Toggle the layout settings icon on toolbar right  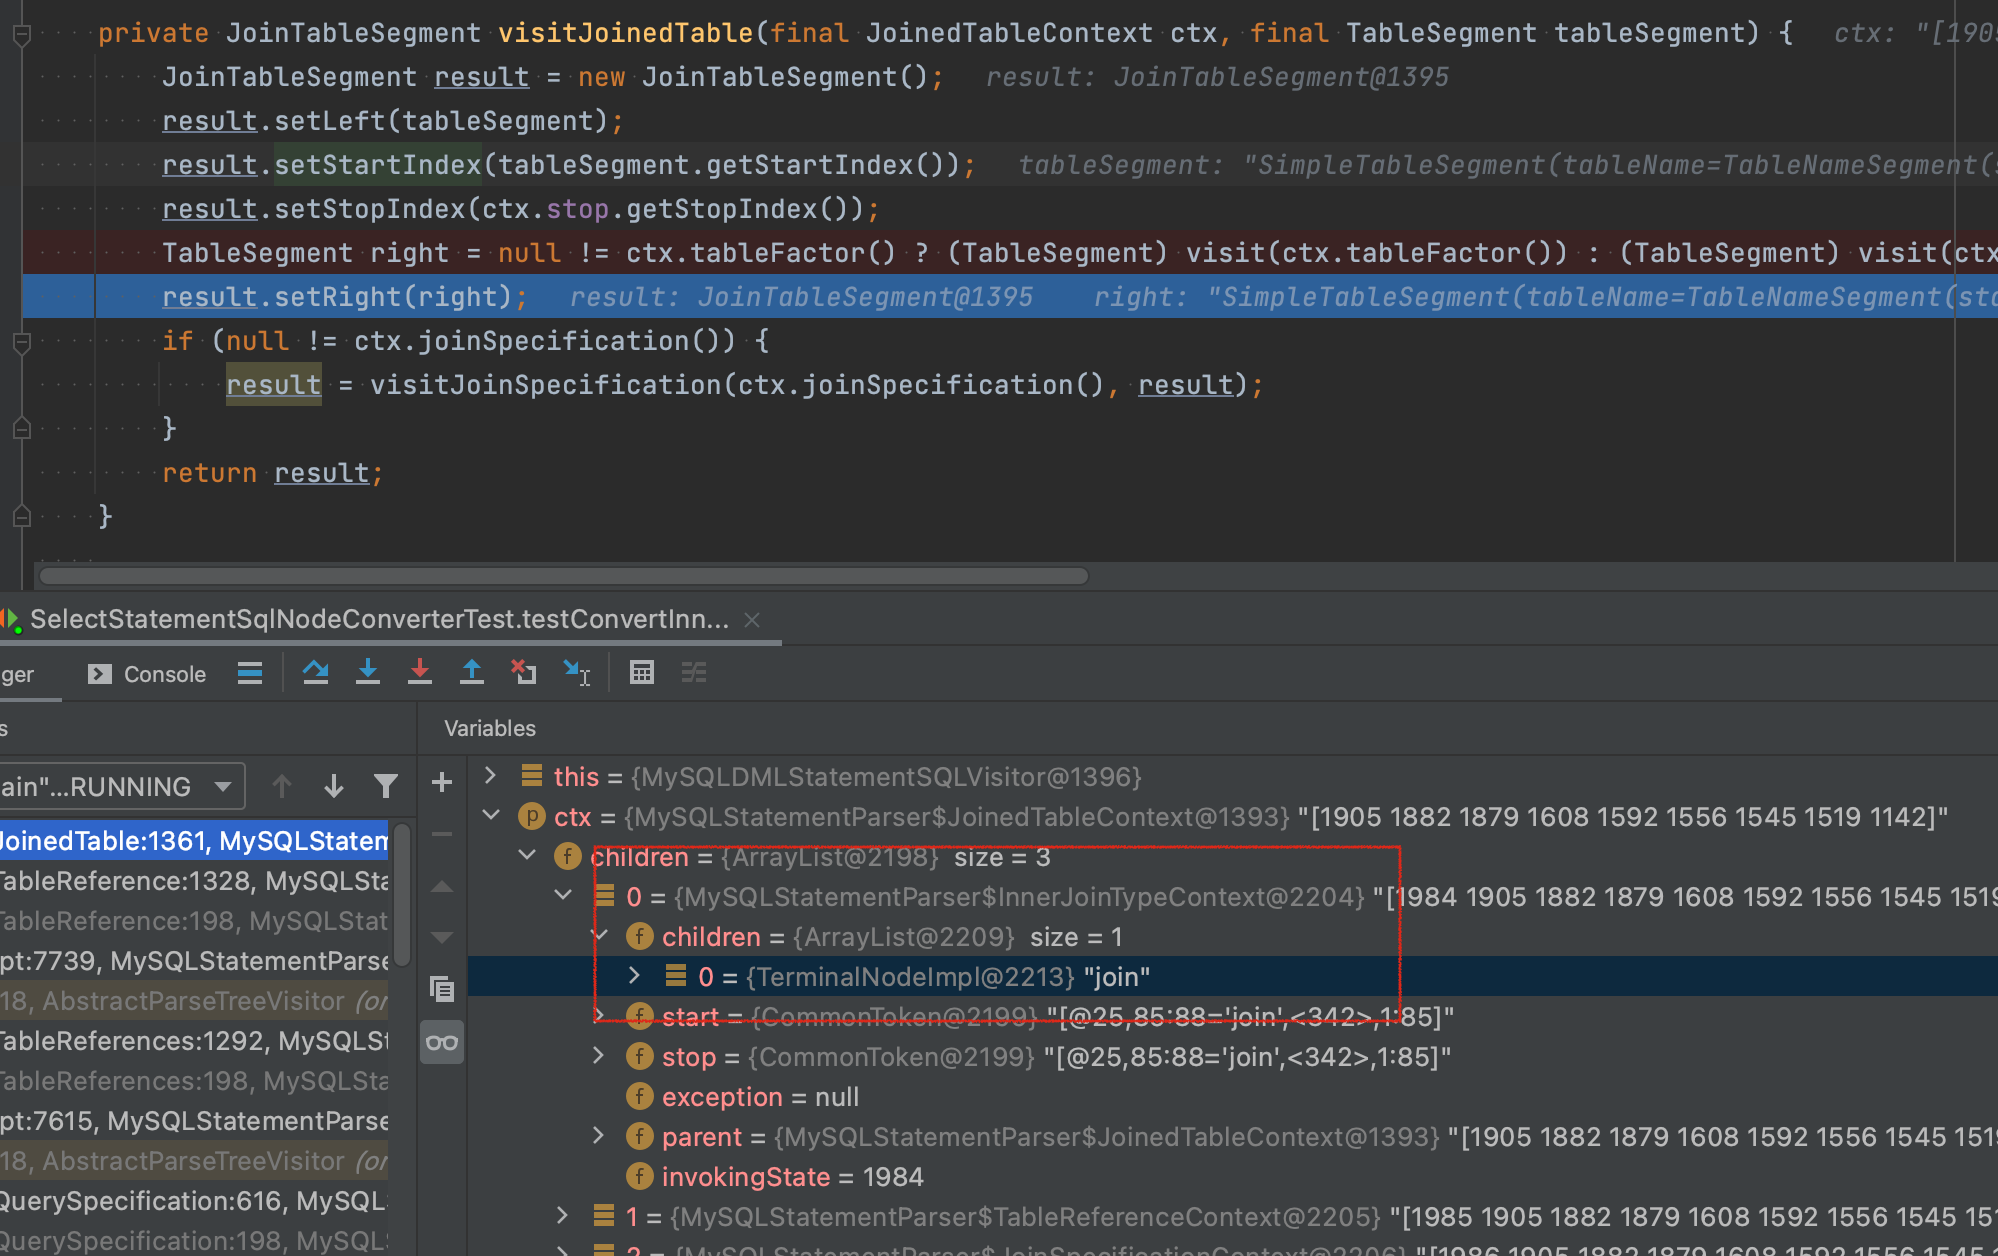click(694, 672)
